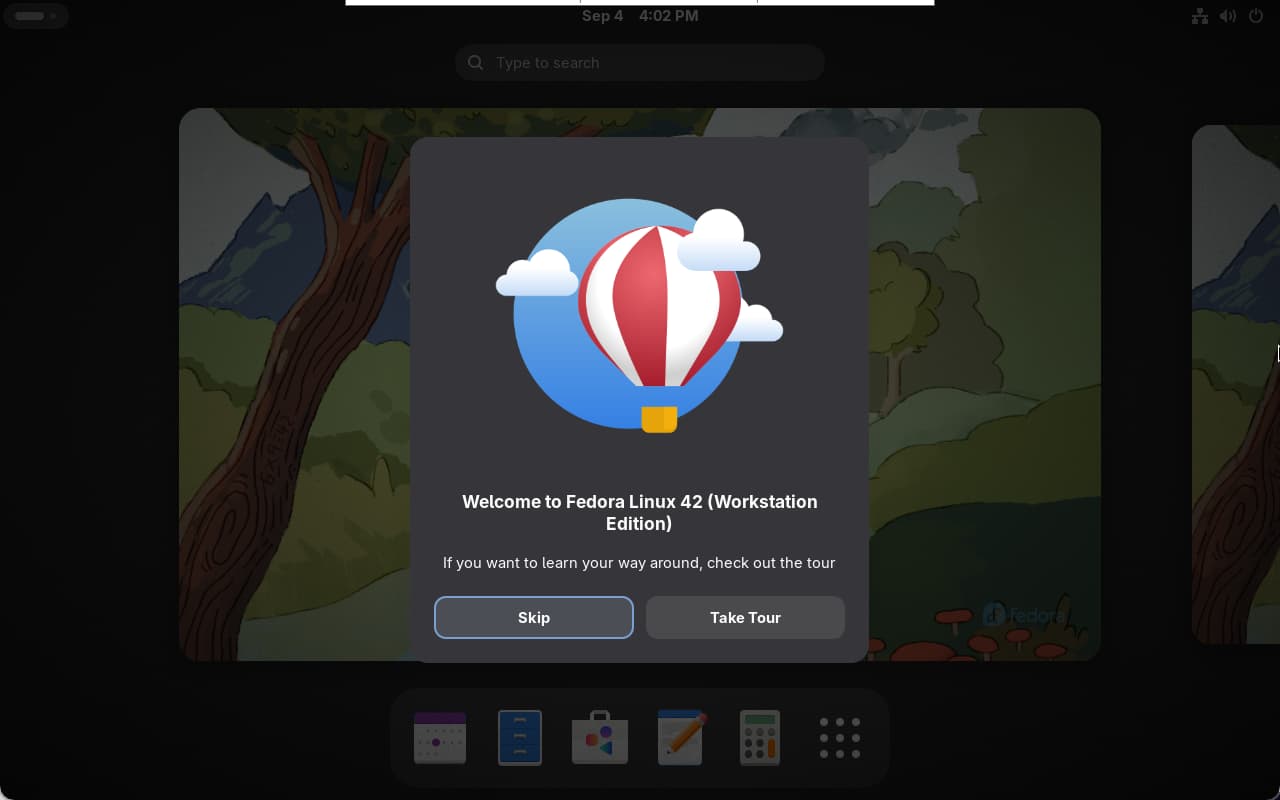Click the tour description text in the dialog
Screen dimensions: 1280x800
pyautogui.click(x=639, y=563)
